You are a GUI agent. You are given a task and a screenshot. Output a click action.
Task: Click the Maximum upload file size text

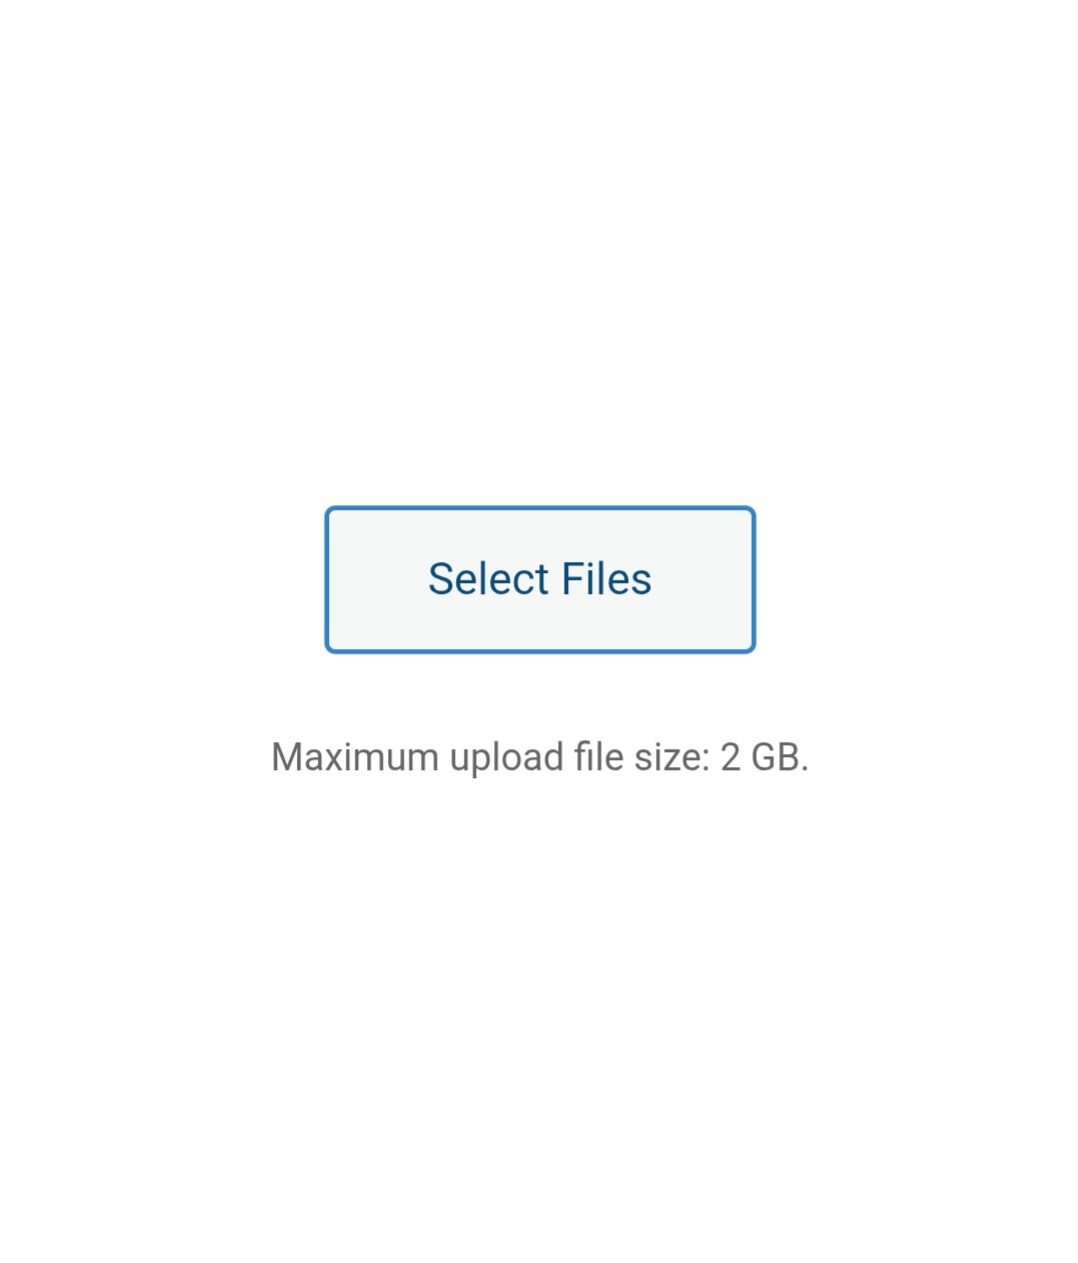click(x=540, y=758)
